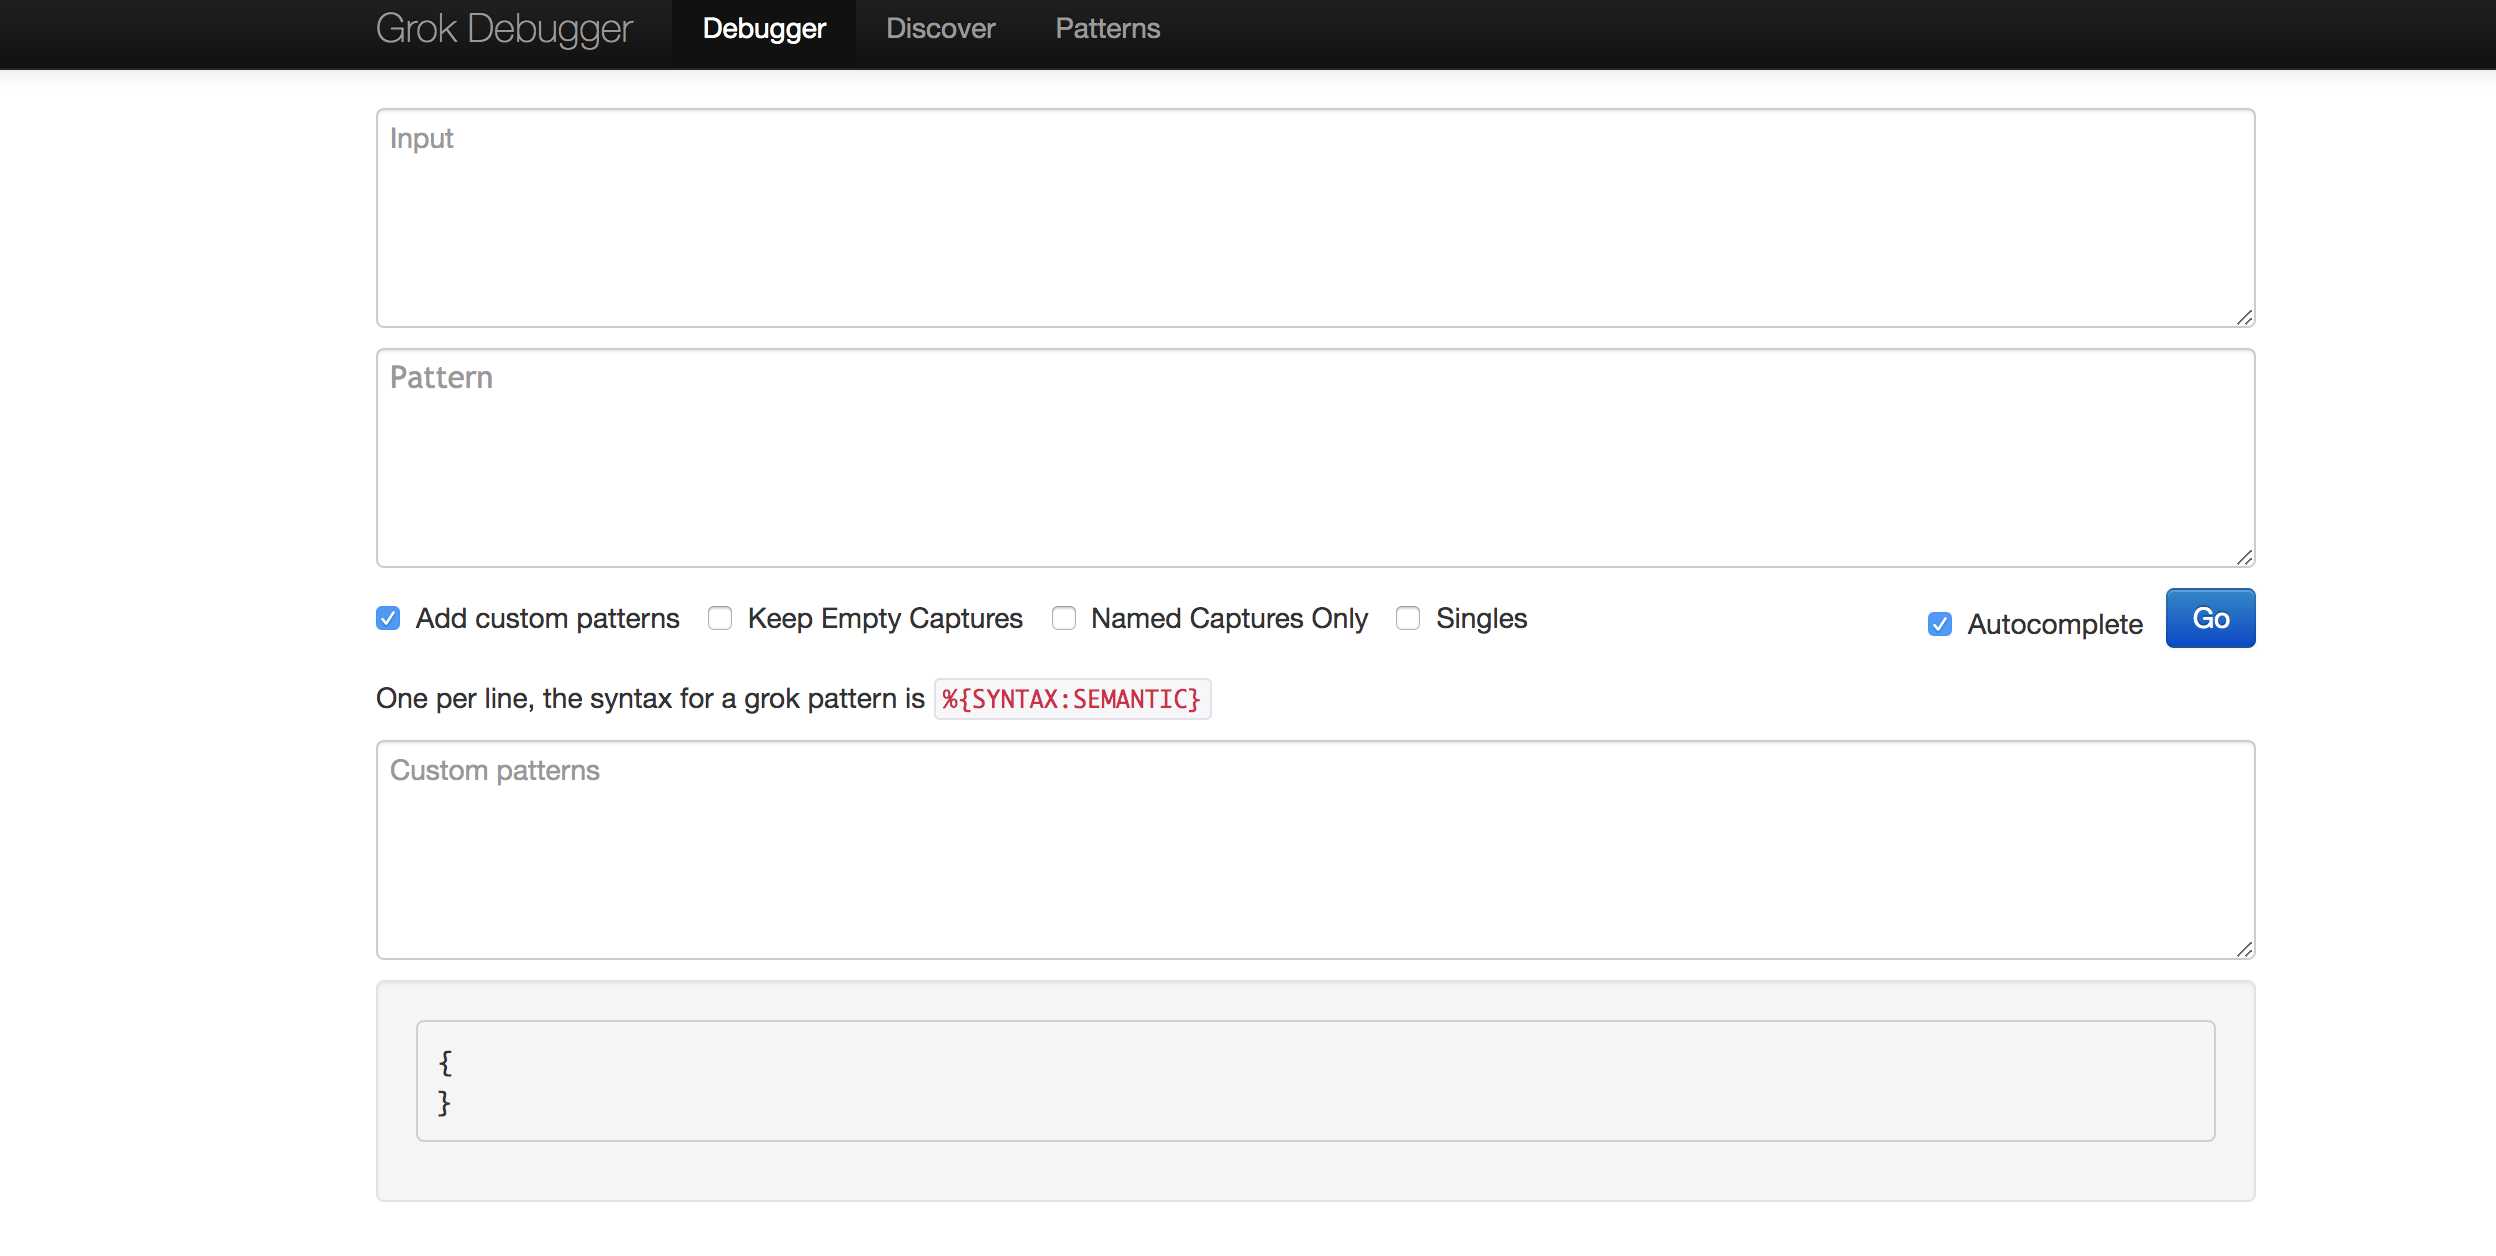Image resolution: width=2496 pixels, height=1256 pixels.
Task: Switch to the Discover tab
Action: pos(940,30)
